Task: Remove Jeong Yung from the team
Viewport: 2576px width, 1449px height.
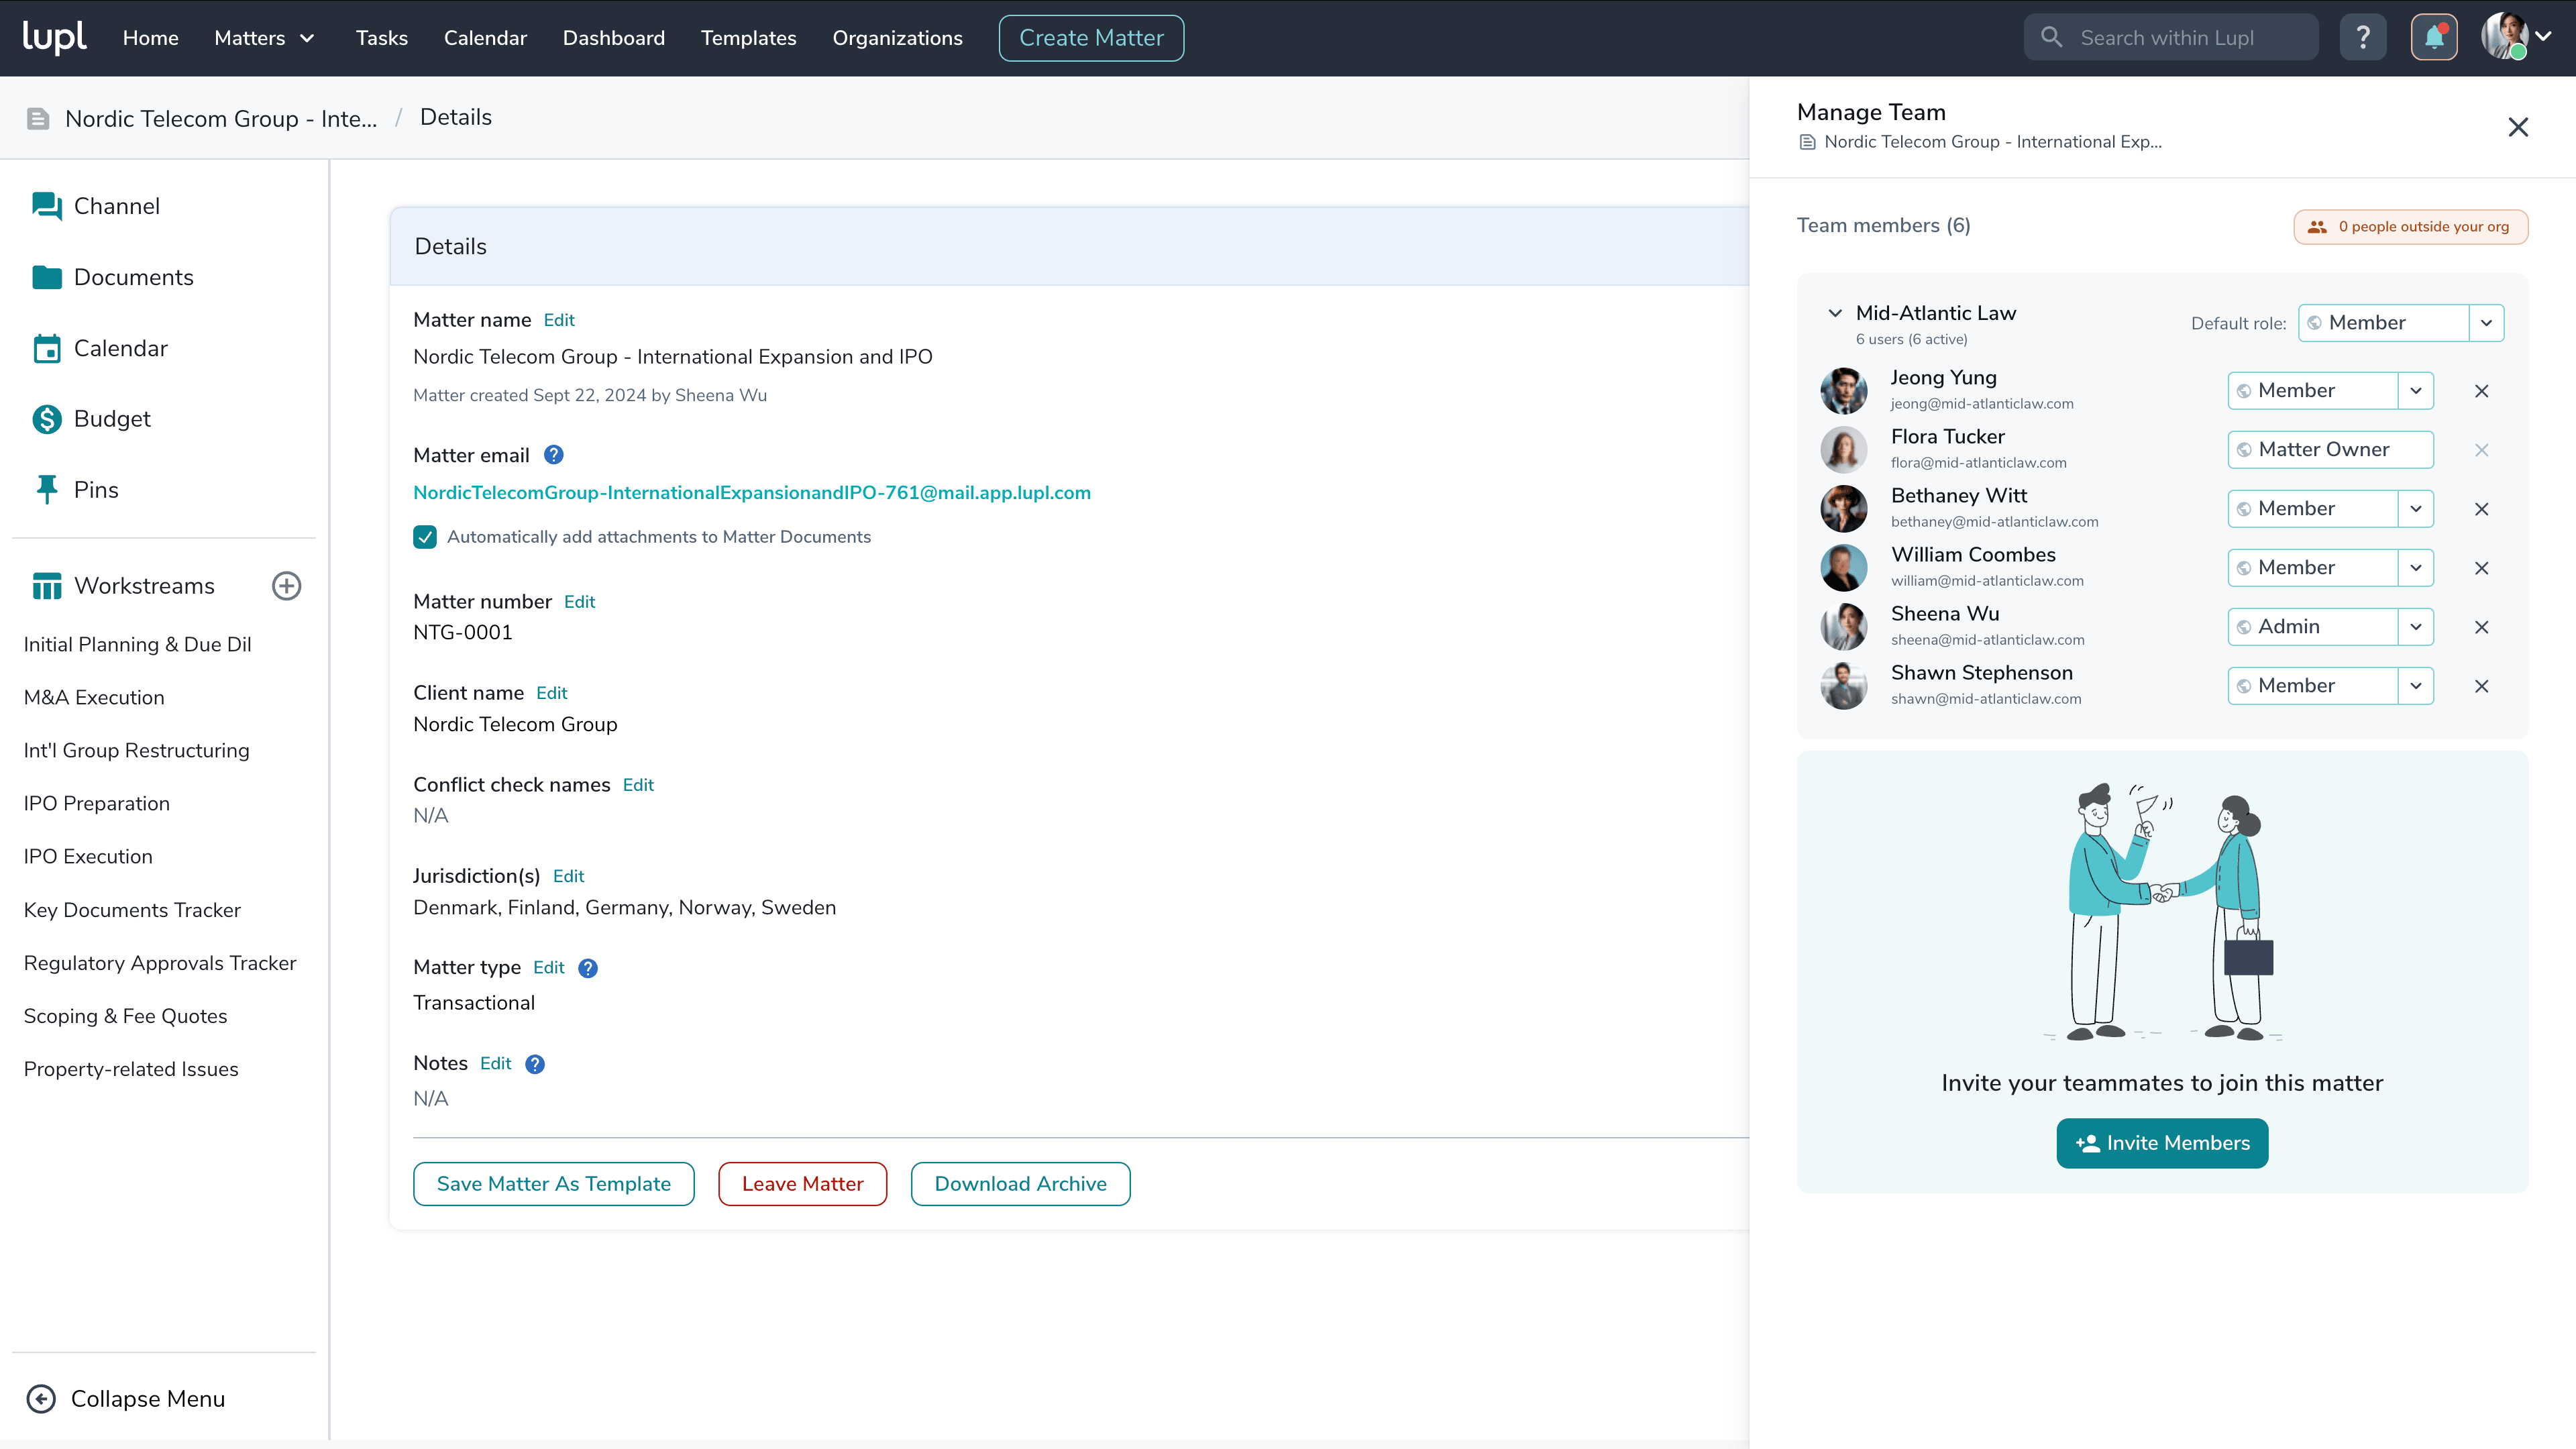Action: [2481, 391]
